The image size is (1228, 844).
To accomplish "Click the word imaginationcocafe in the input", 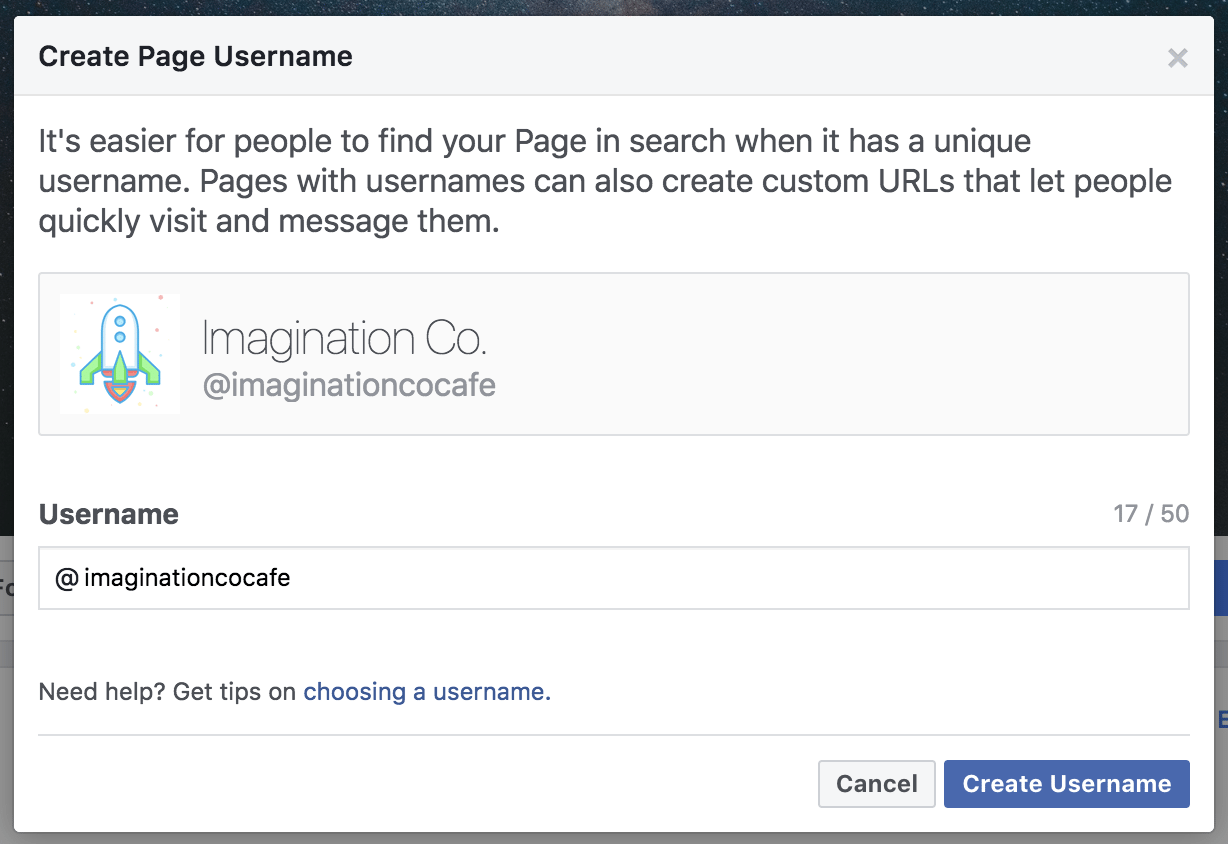I will tap(187, 578).
